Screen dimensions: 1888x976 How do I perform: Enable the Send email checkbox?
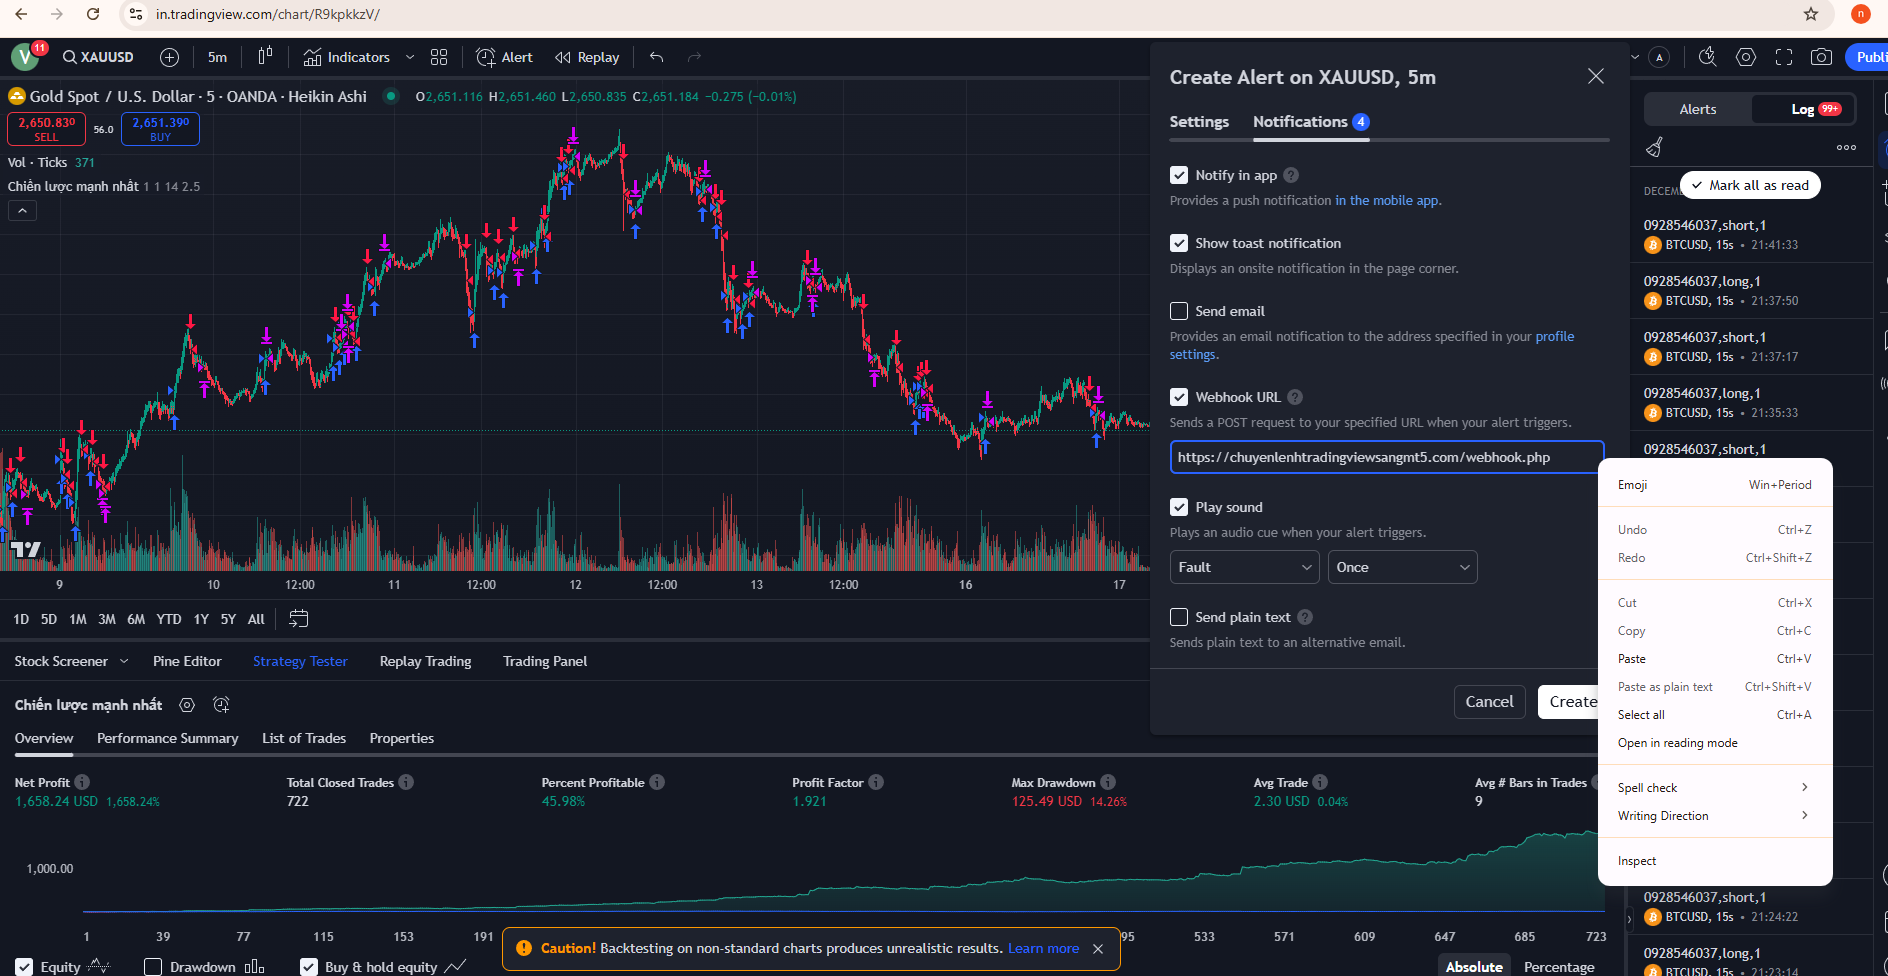[x=1179, y=311]
